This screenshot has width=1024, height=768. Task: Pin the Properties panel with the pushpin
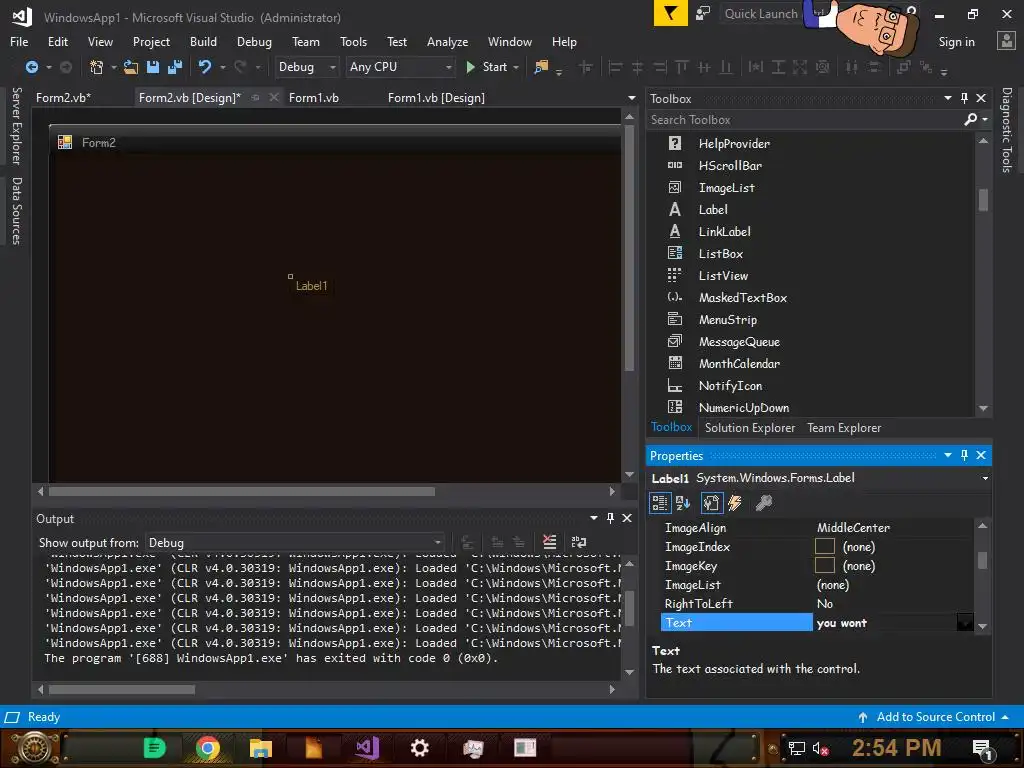(x=964, y=455)
